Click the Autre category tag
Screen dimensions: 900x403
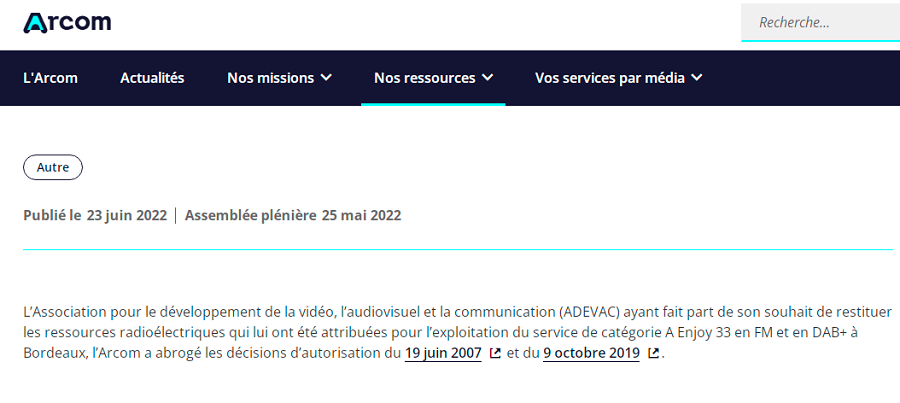[53, 167]
